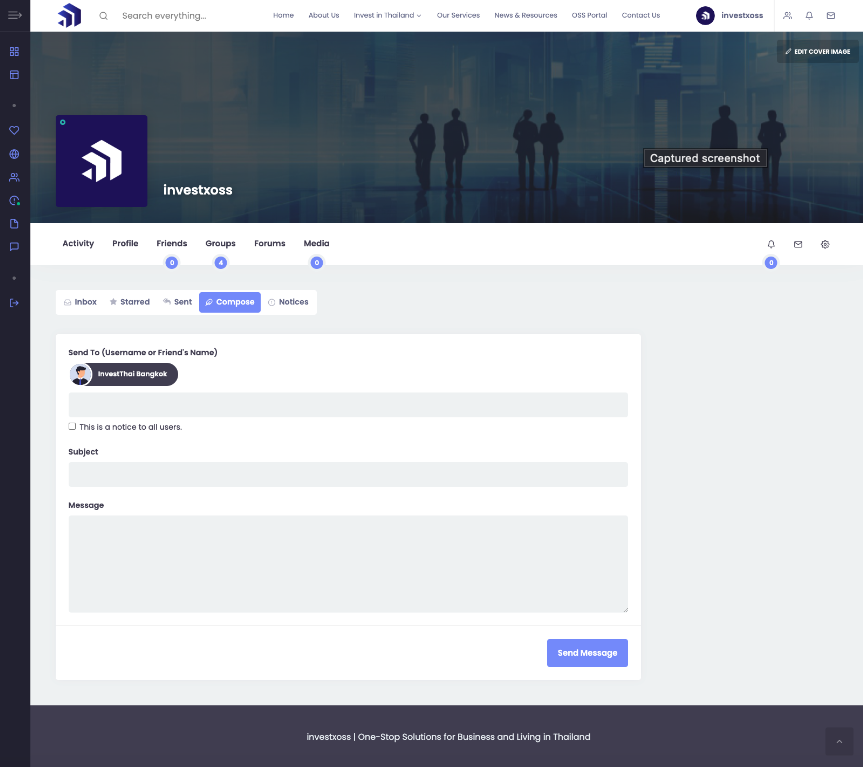Click the scroll-to-top arrow button
Image resolution: width=863 pixels, height=767 pixels.
(x=839, y=742)
